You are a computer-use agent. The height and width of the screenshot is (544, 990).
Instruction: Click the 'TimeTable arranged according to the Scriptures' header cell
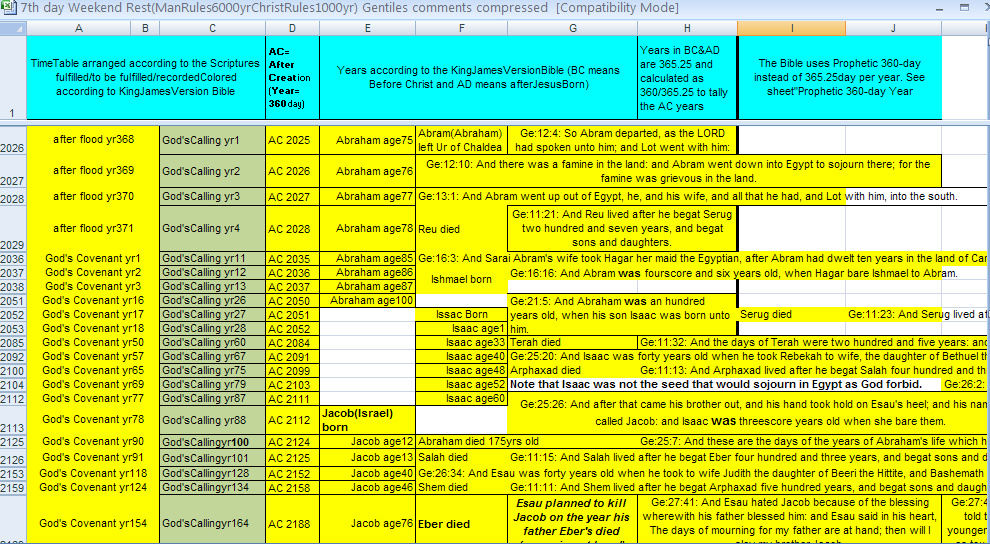tap(146, 77)
